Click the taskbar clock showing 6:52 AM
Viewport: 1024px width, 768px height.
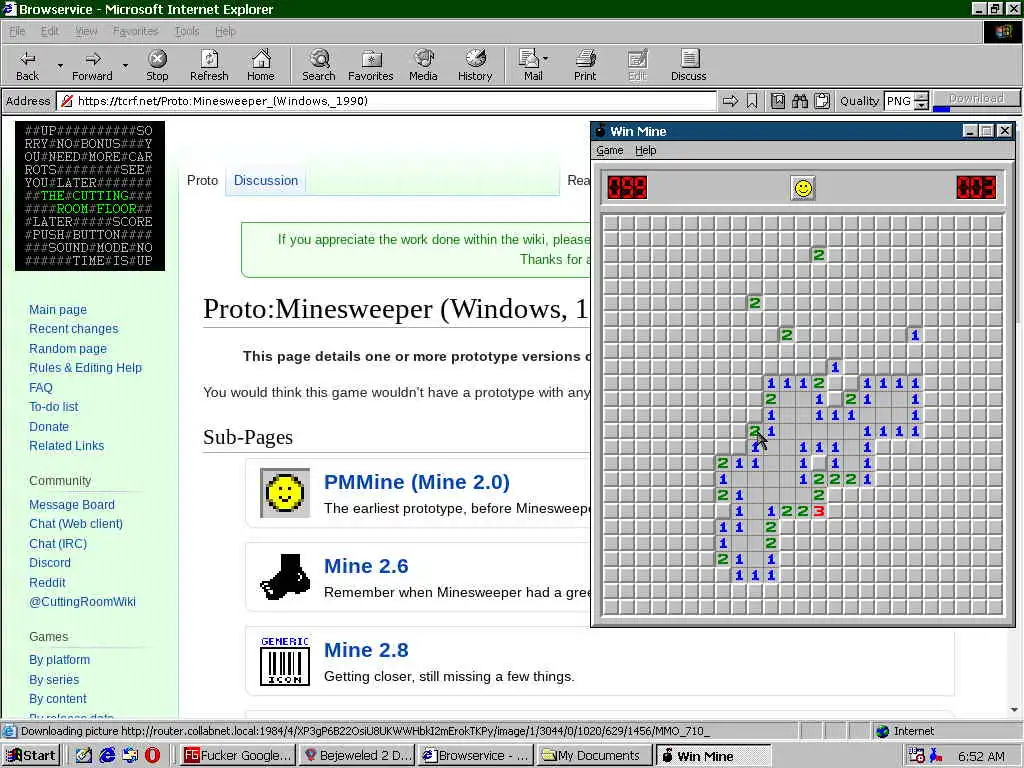[x=981, y=756]
